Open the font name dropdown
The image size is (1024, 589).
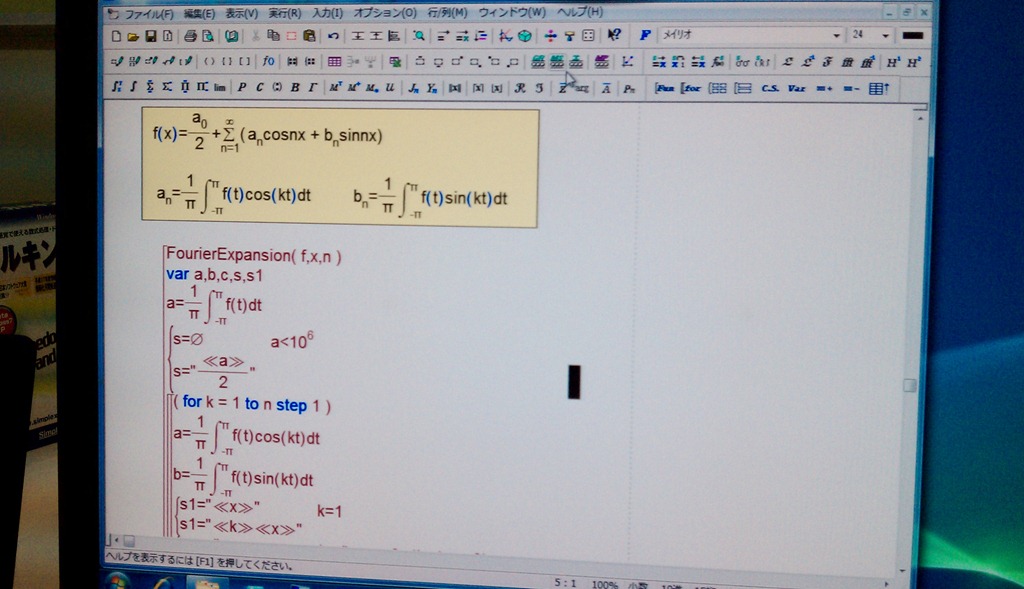click(836, 35)
